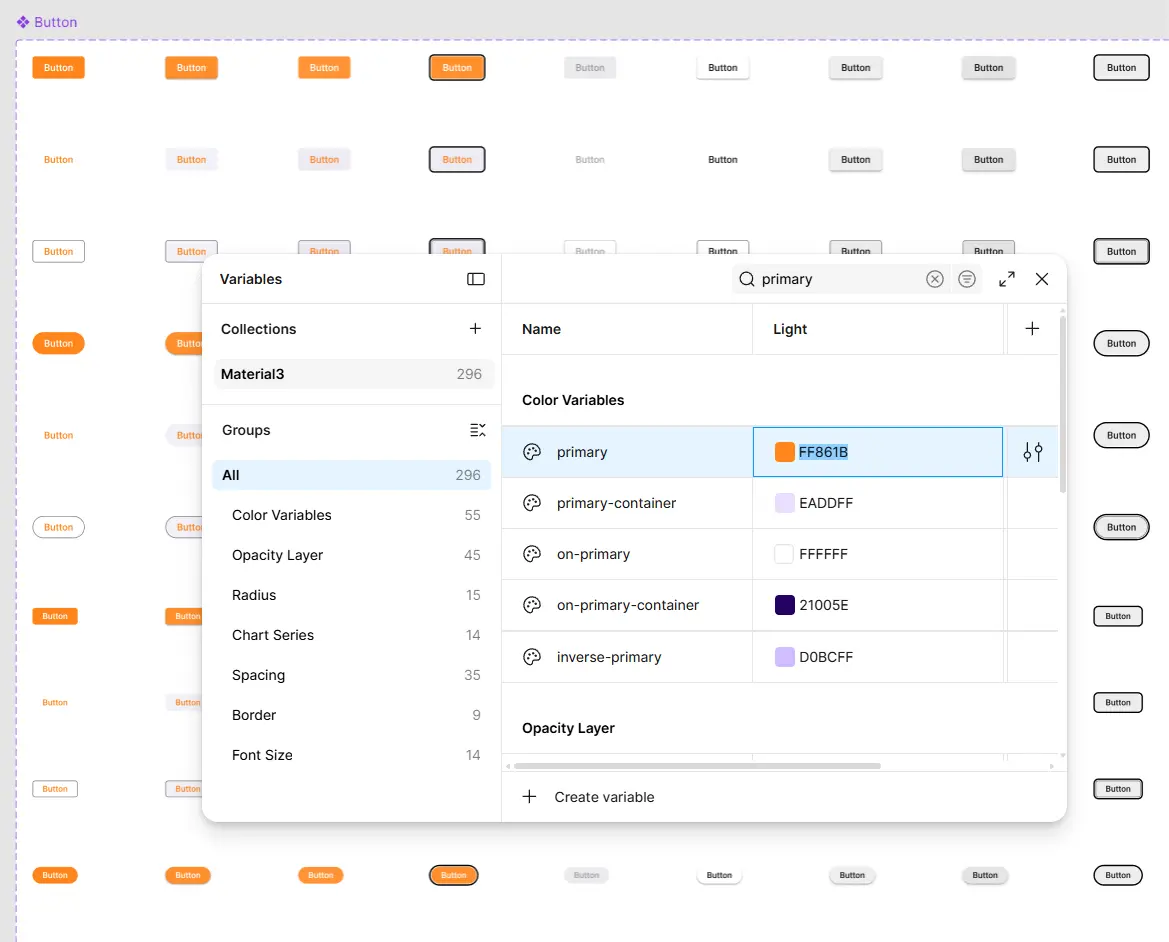Open the Spacing group
The image size is (1169, 942).
click(x=351, y=675)
